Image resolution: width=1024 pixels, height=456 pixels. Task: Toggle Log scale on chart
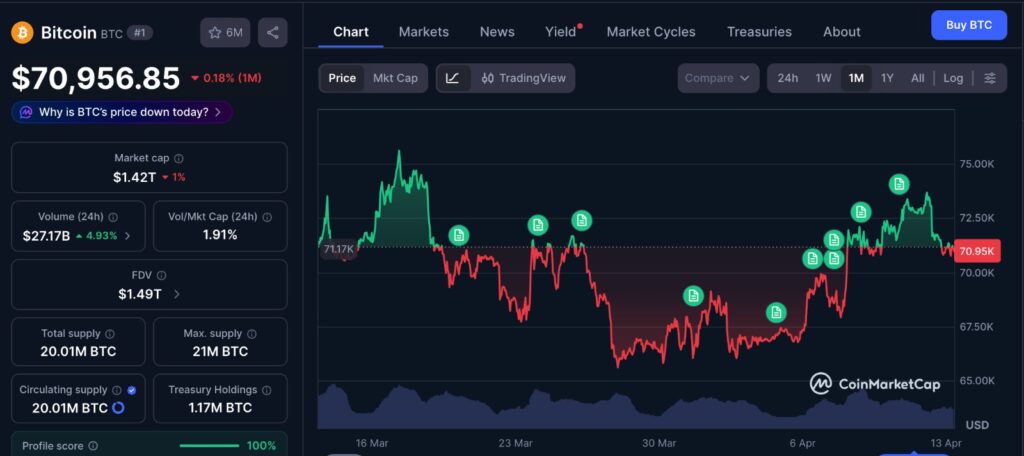pos(953,78)
